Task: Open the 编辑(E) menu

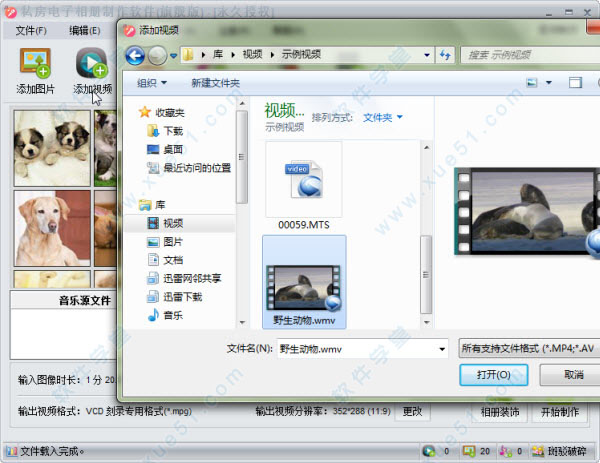Action: tap(85, 31)
